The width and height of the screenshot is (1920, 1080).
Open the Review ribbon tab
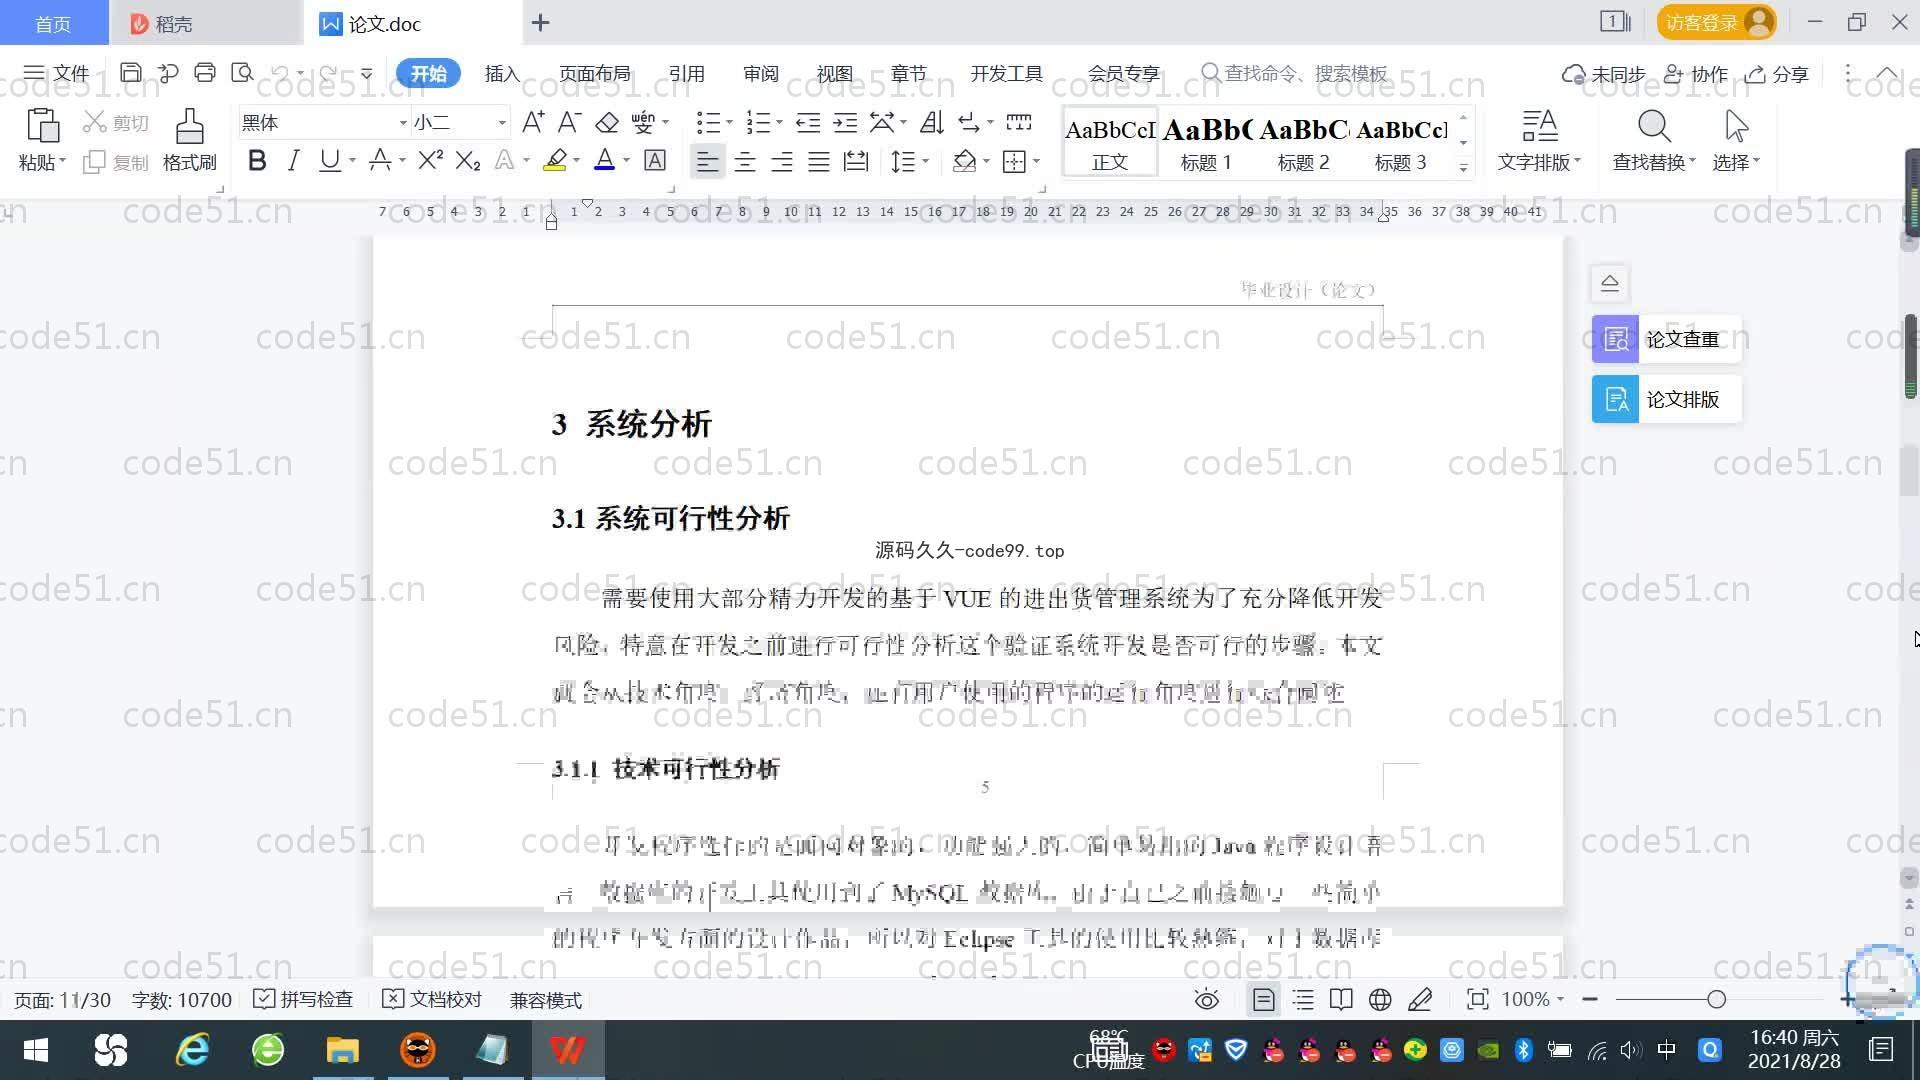pos(761,74)
